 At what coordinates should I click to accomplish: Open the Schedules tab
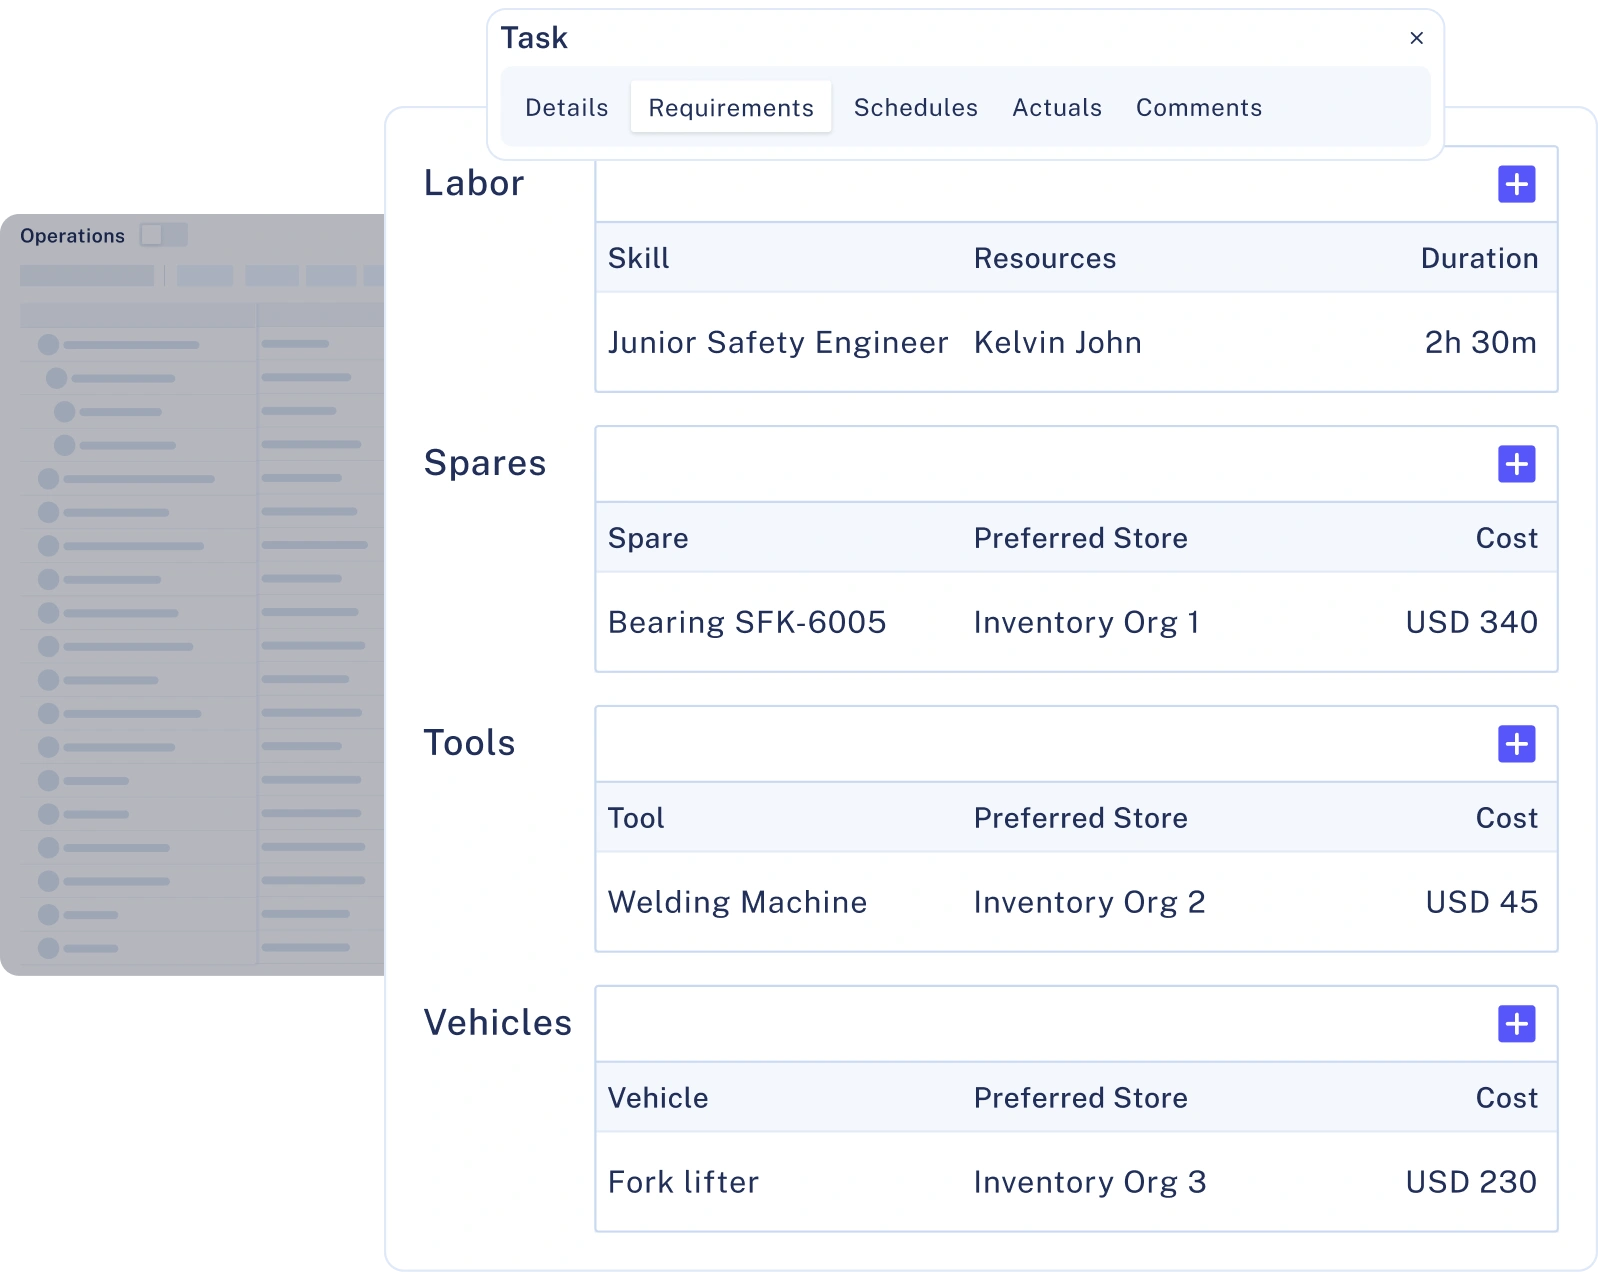click(x=915, y=107)
